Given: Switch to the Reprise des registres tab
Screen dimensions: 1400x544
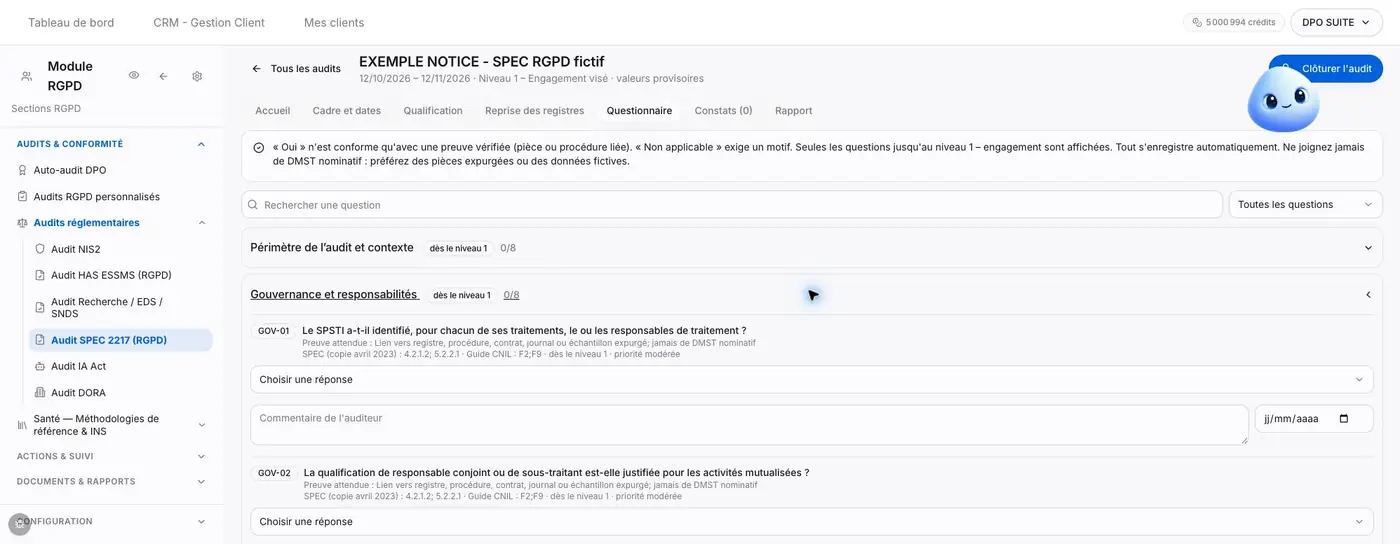Looking at the screenshot, I should point(535,111).
